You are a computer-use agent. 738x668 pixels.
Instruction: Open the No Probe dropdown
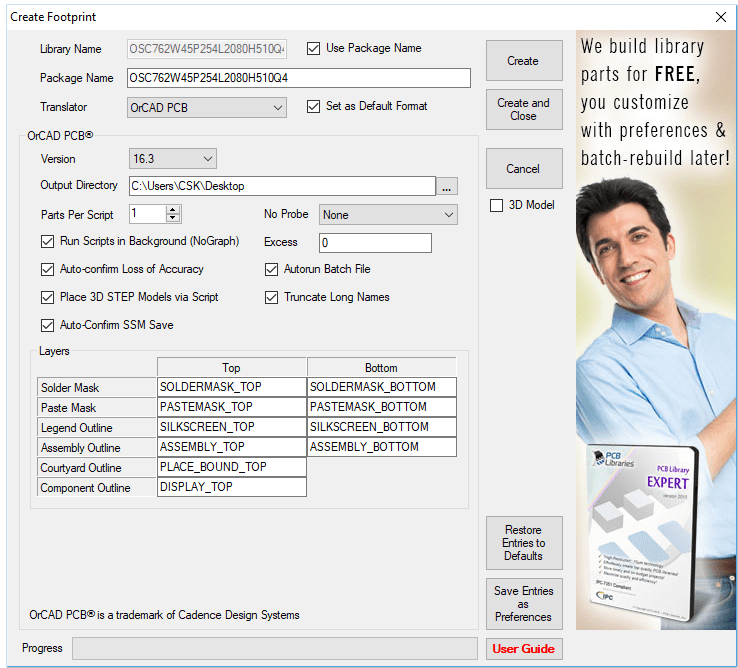click(388, 215)
